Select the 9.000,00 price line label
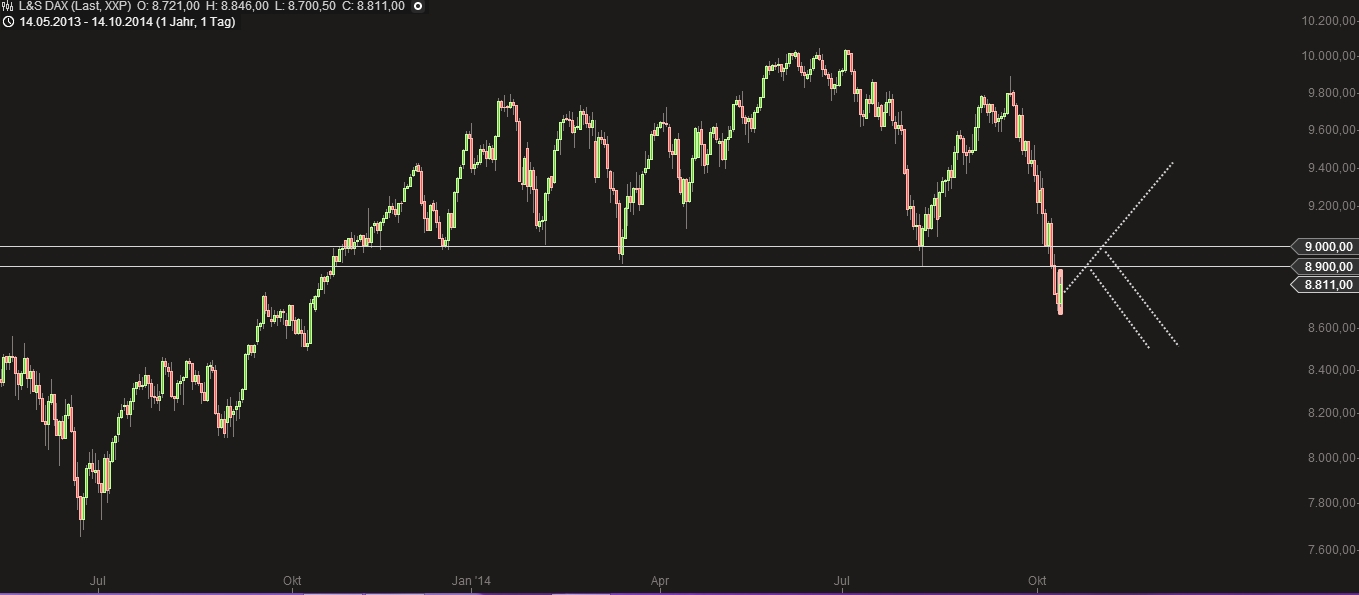Screen dimensions: 1359x595 click(x=1324, y=246)
